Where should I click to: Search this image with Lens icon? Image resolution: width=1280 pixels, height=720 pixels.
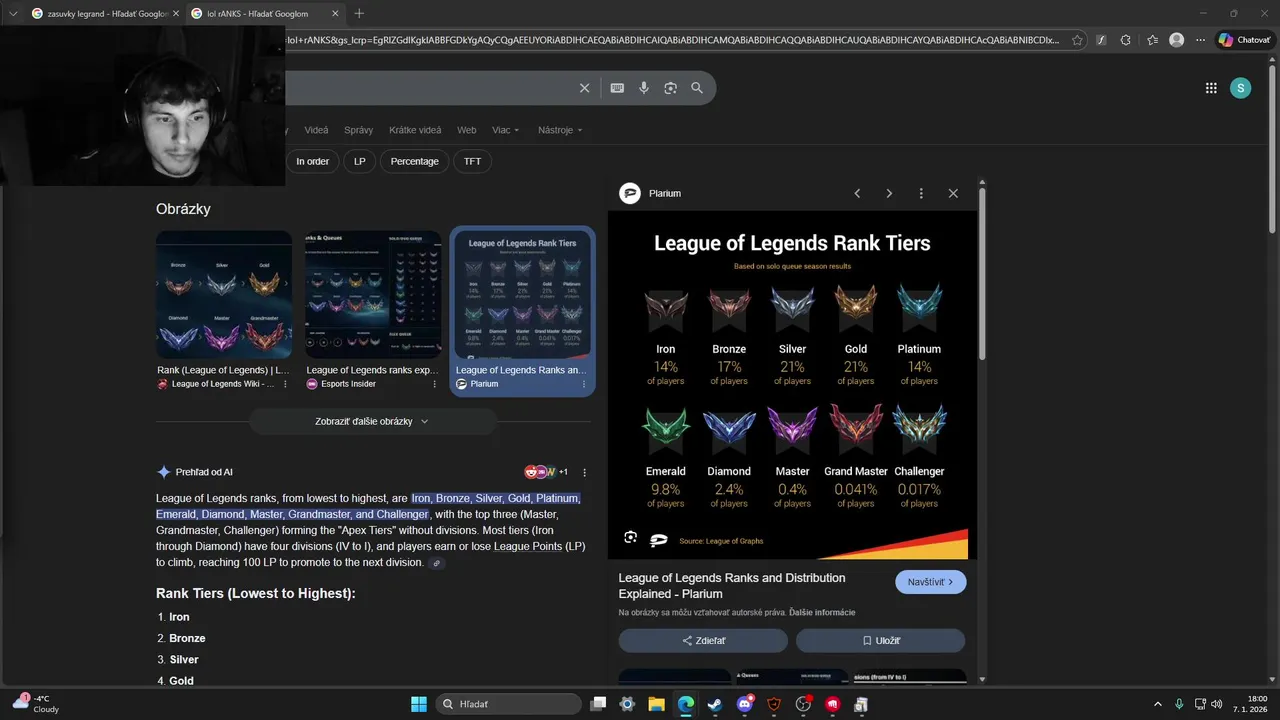(x=630, y=538)
